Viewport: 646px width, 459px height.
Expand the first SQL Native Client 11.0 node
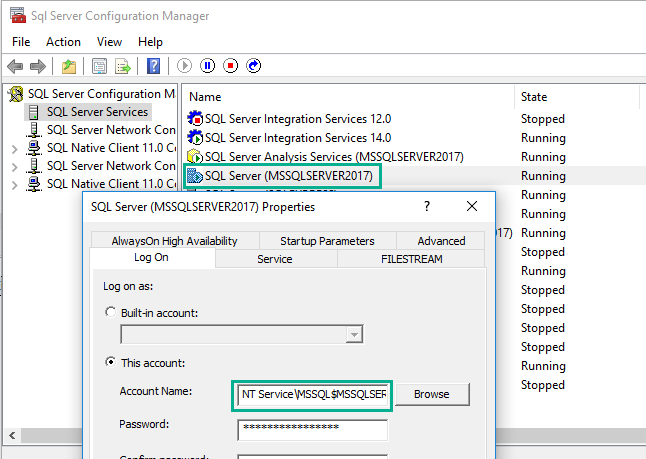14,148
